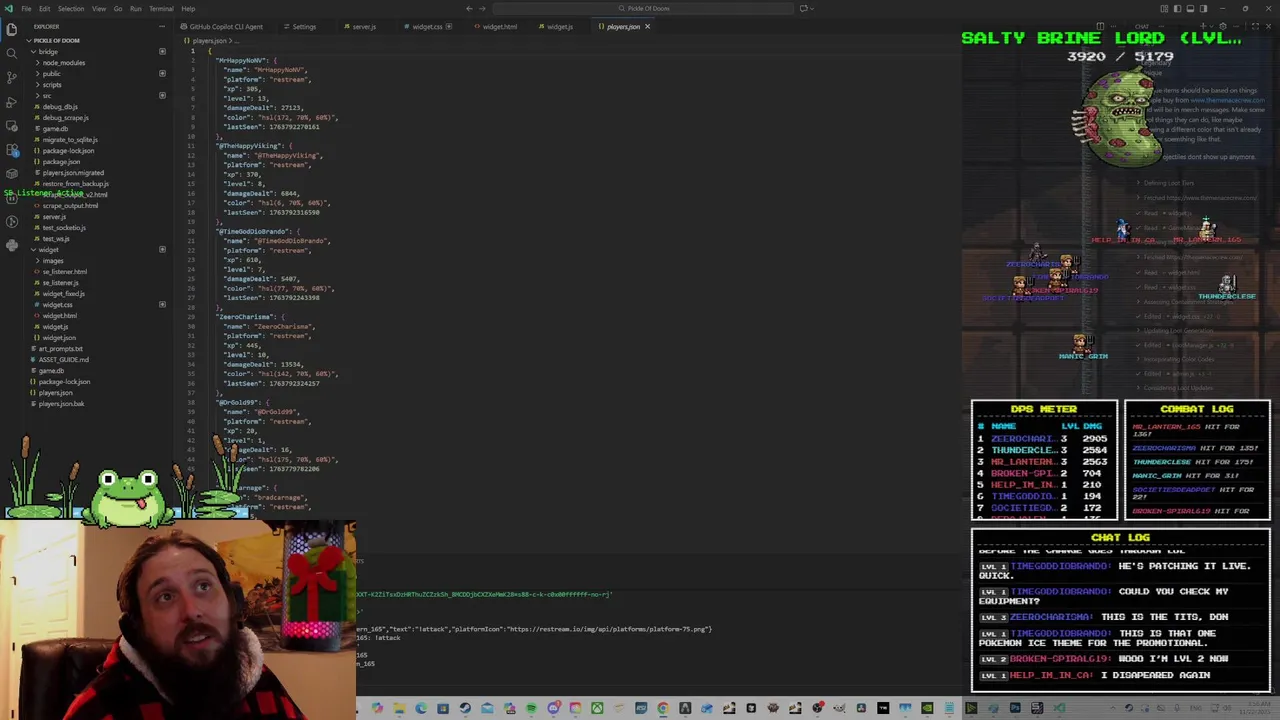This screenshot has height=720, width=1280.
Task: Open Steam from the taskbar
Action: 465,709
